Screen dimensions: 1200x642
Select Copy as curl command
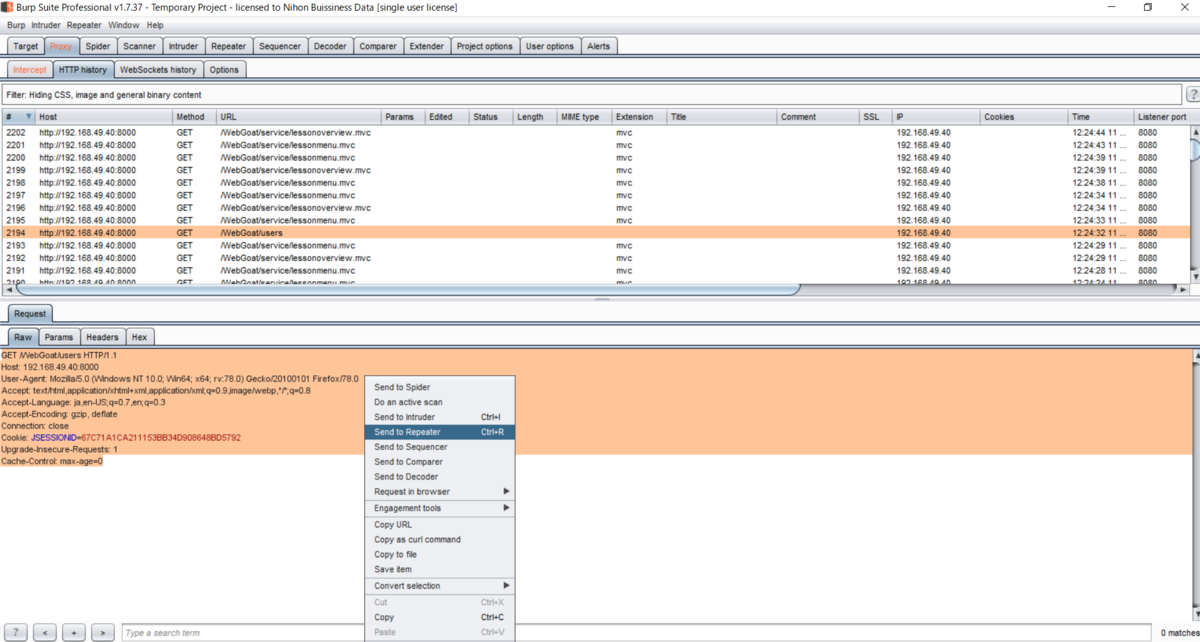pyautogui.click(x=440, y=539)
